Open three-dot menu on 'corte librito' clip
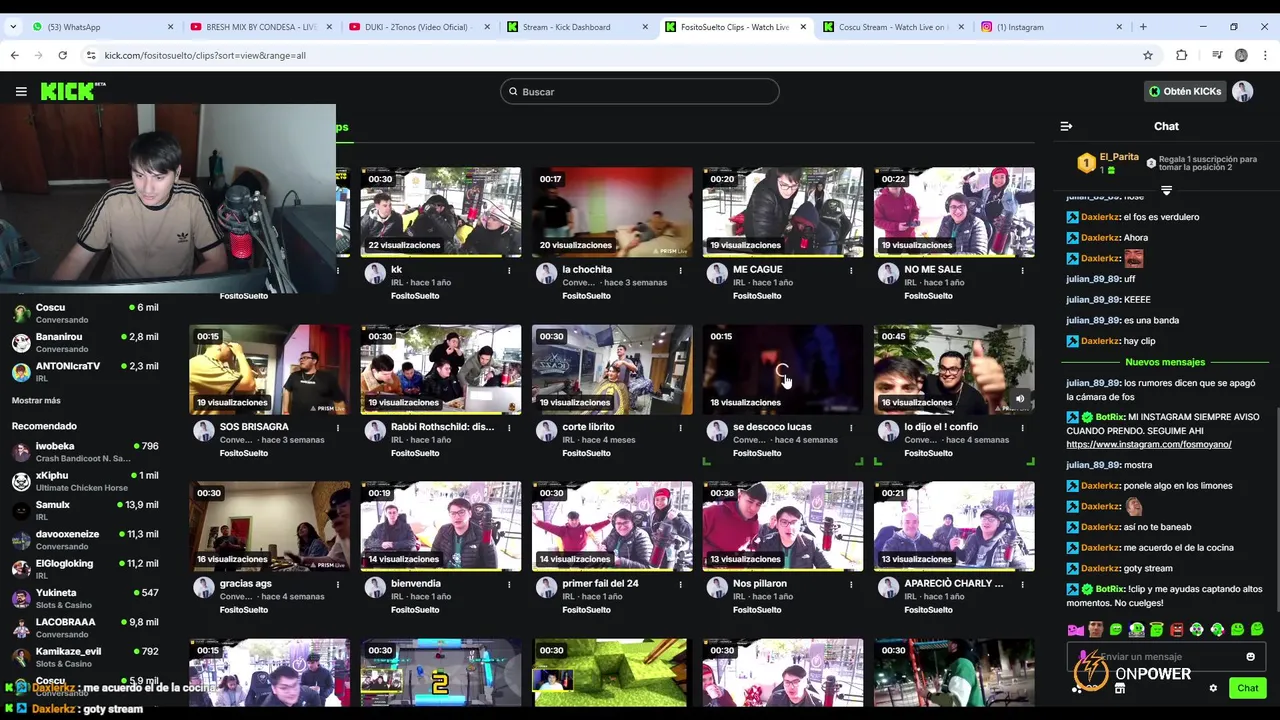 681,427
